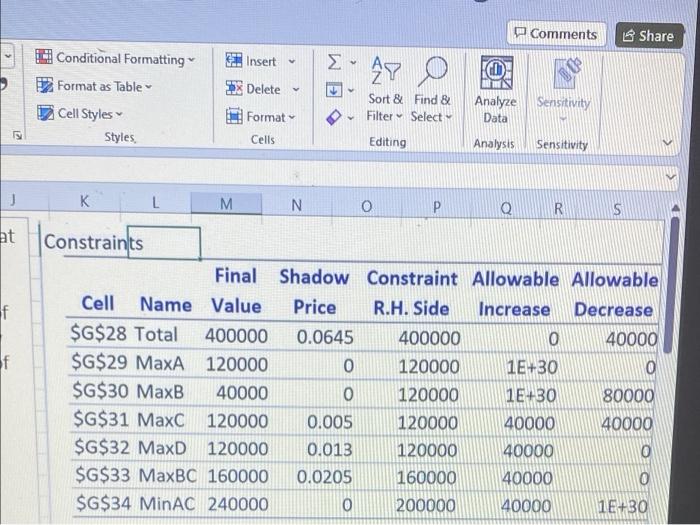Expand the AutoSum dropdown arrow

[x=353, y=63]
